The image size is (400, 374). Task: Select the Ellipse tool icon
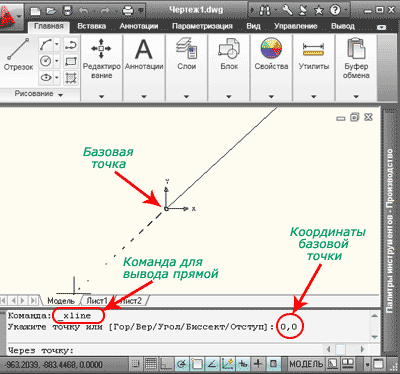(46, 78)
